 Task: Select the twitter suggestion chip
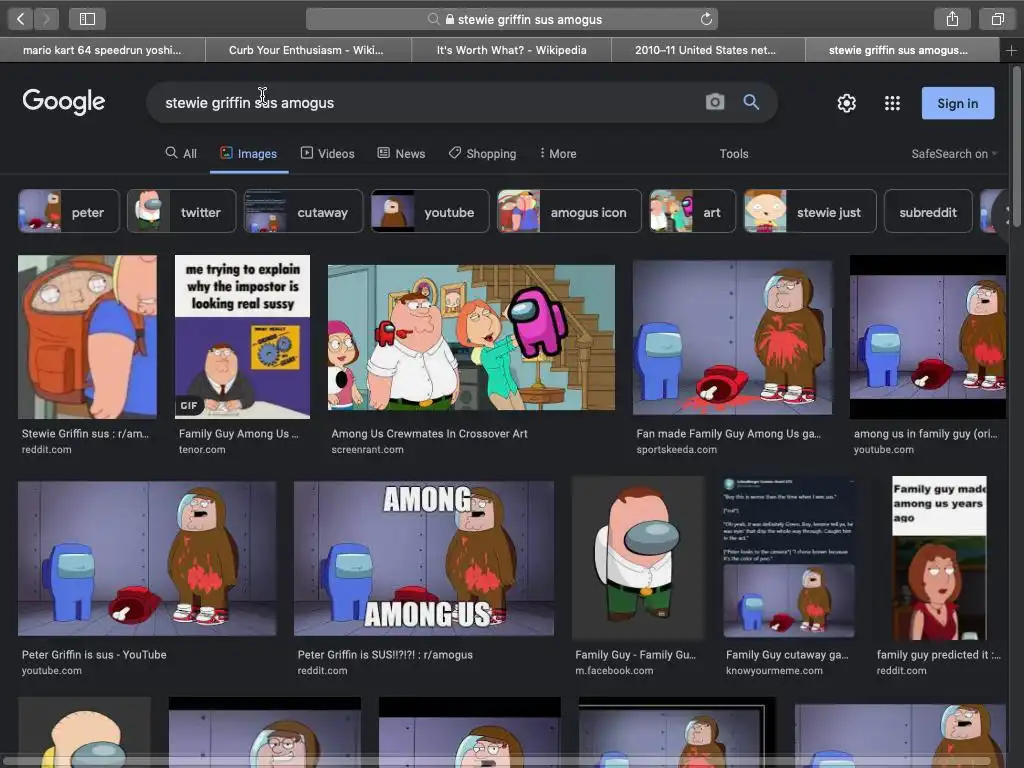point(181,212)
